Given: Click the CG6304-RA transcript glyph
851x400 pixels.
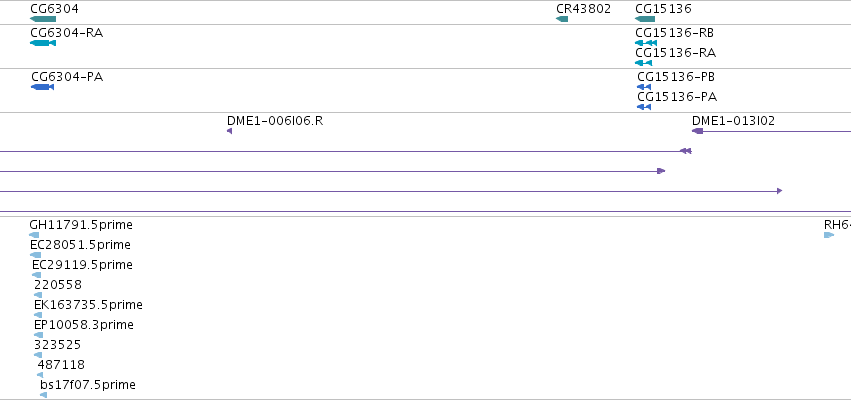Looking at the screenshot, I should point(43,43).
